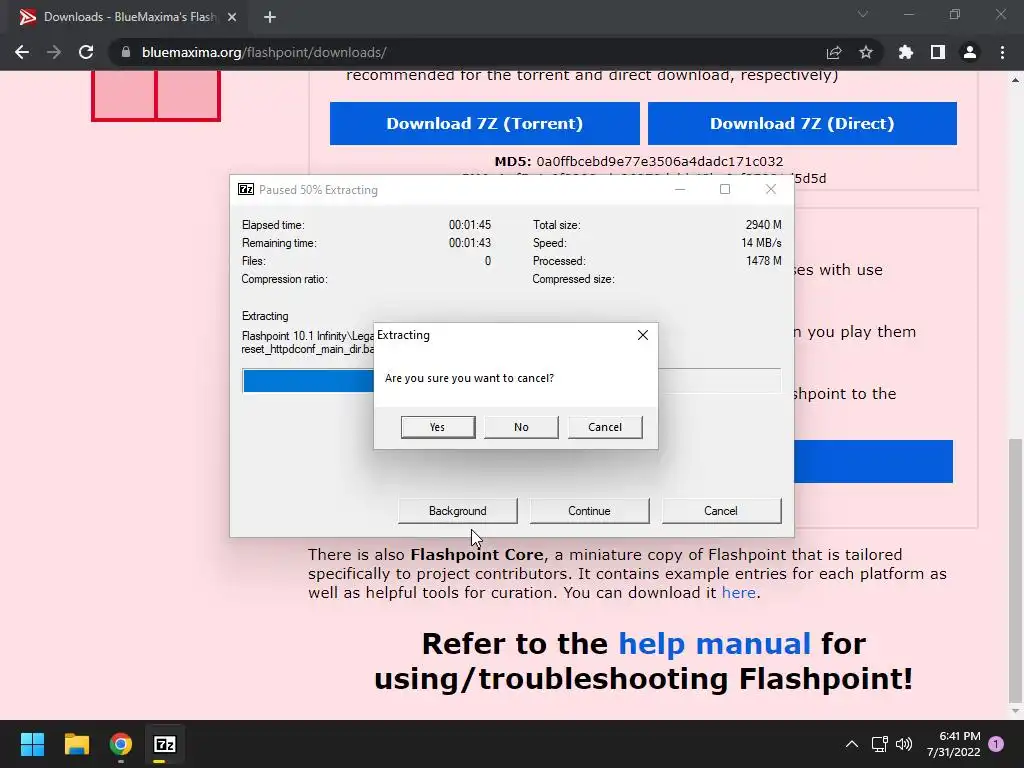
Task: Open notification badge in taskbar
Action: [996, 744]
